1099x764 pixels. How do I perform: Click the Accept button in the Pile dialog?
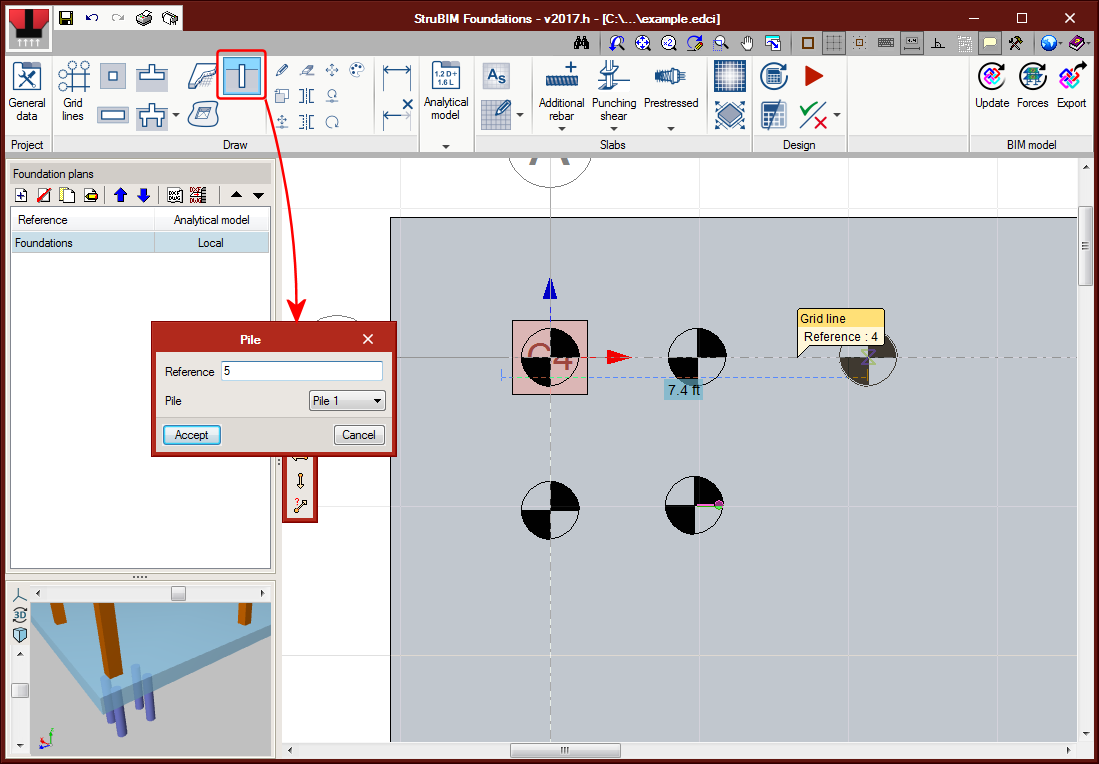coord(191,435)
